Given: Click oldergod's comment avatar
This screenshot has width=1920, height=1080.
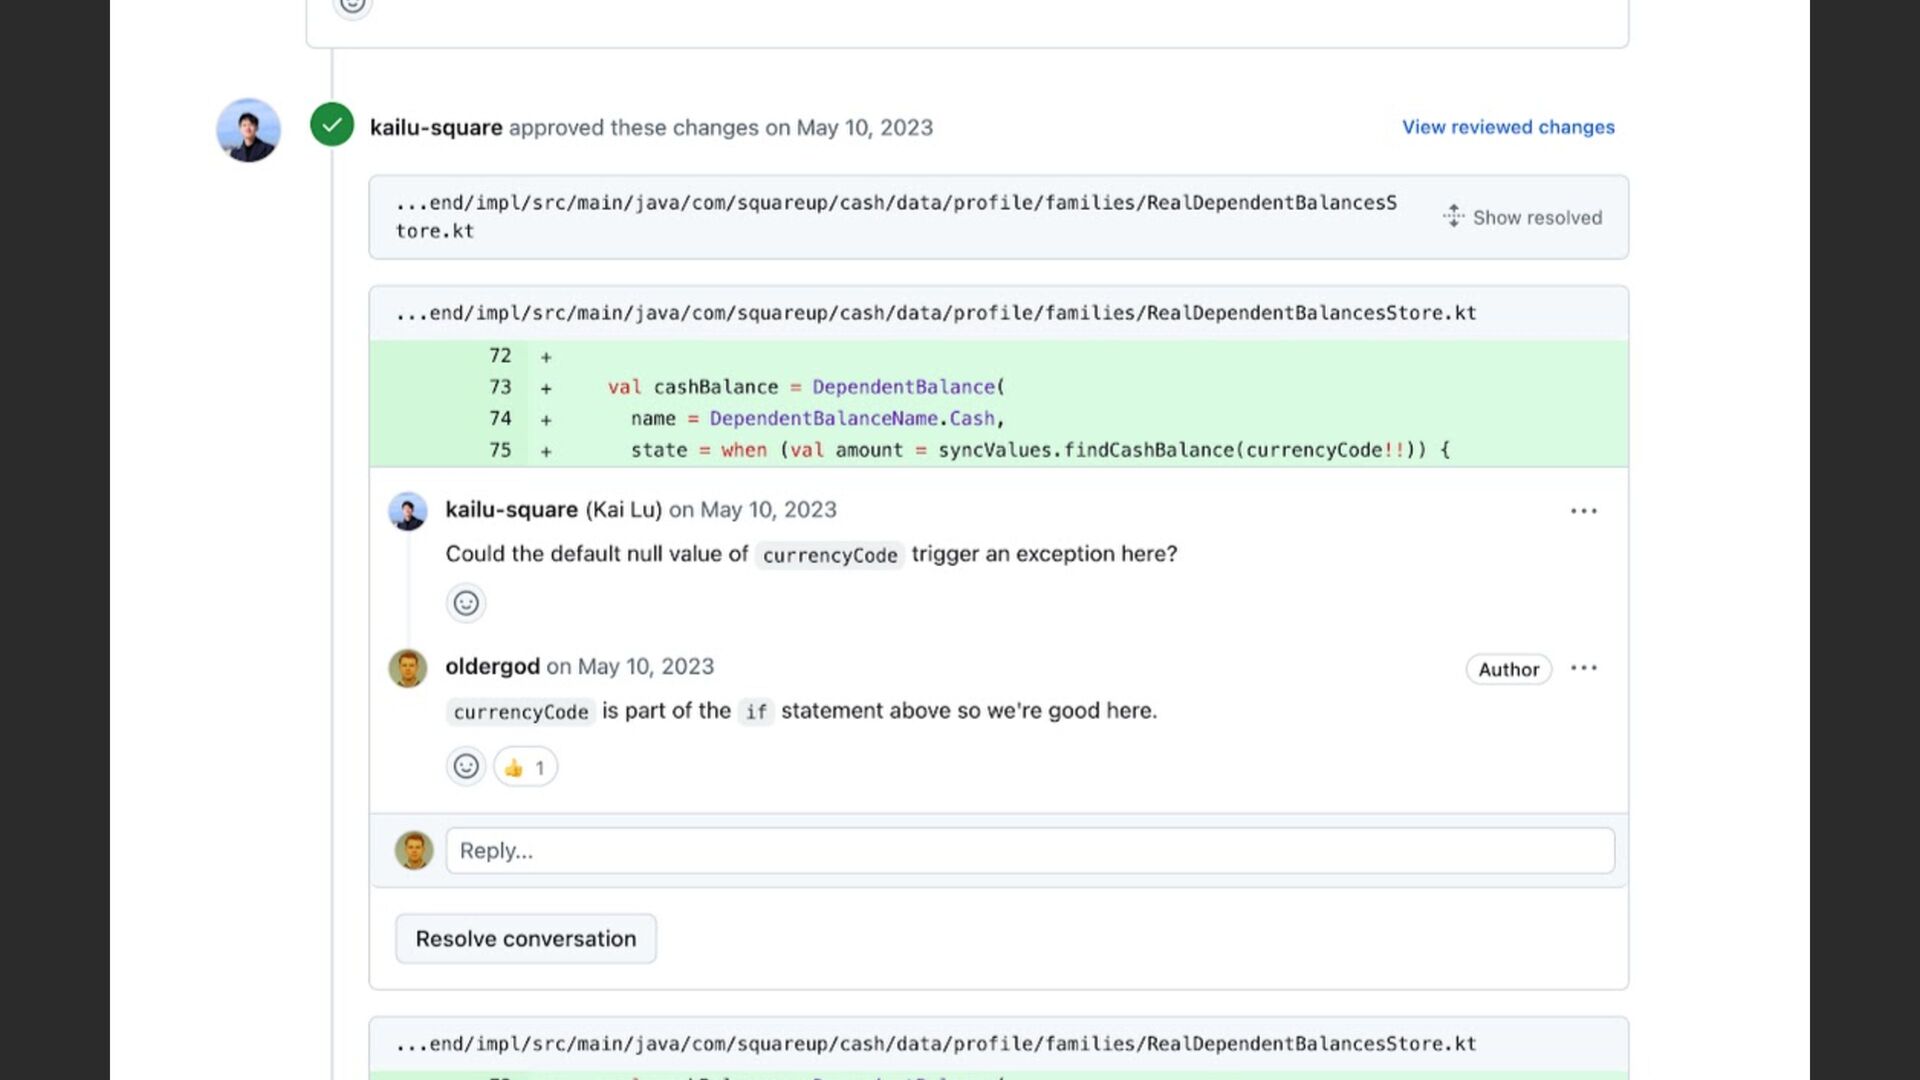Looking at the screenshot, I should click(408, 668).
